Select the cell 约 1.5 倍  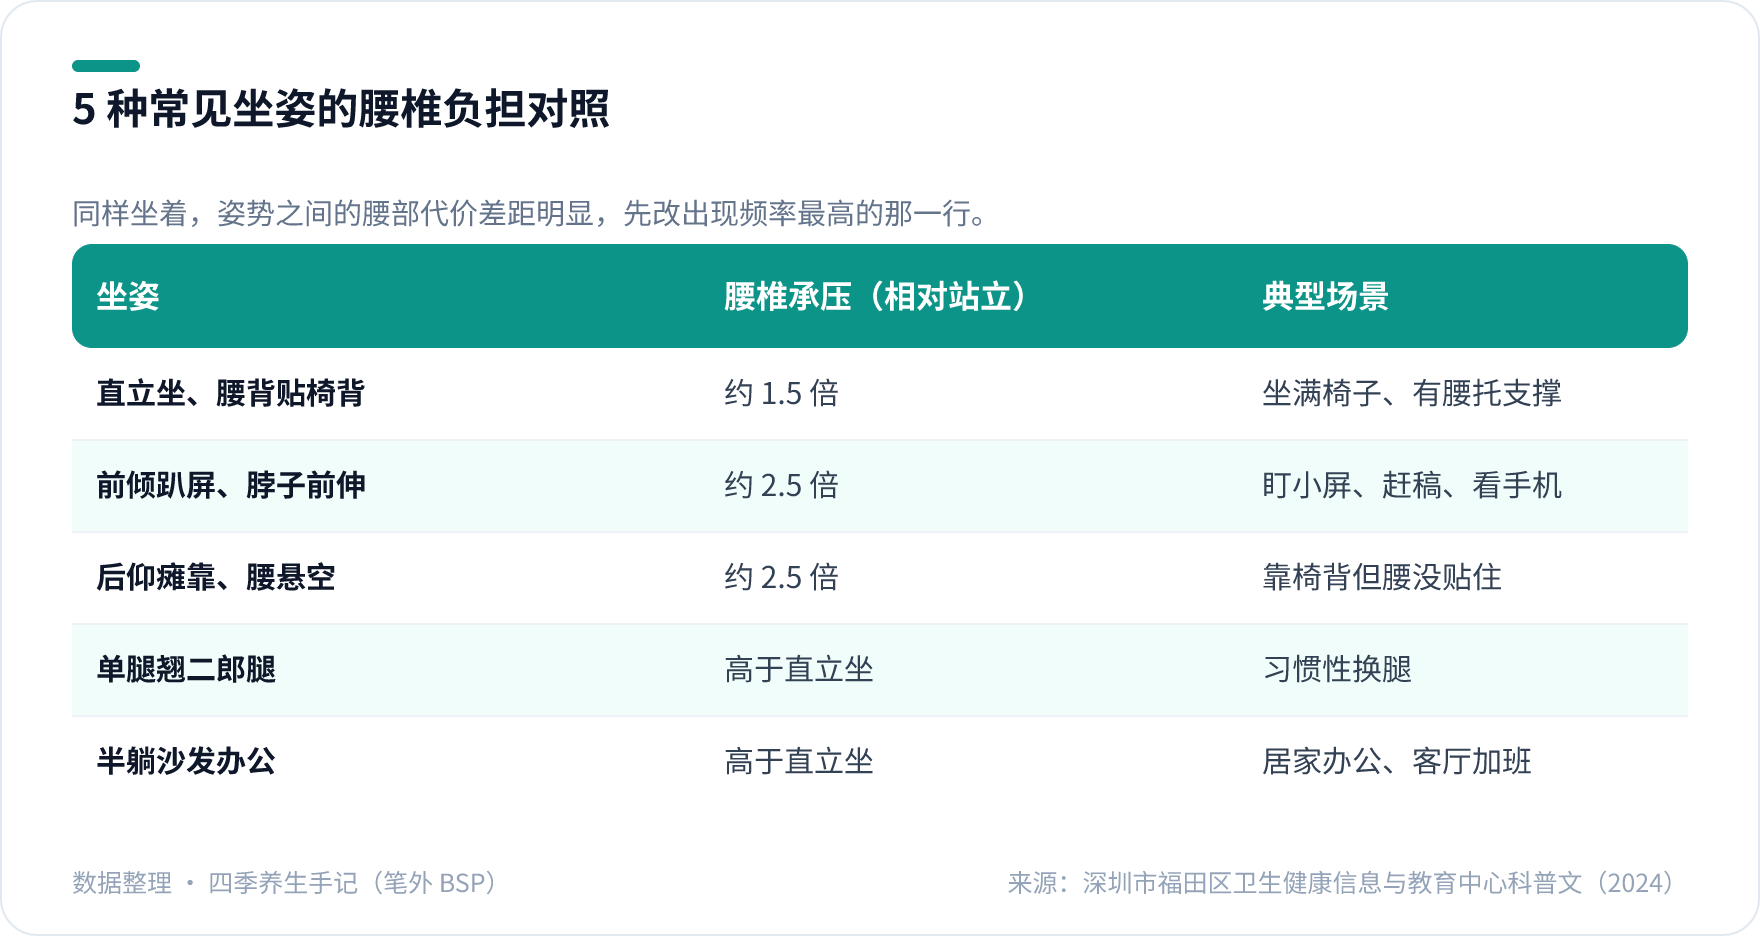point(781,393)
